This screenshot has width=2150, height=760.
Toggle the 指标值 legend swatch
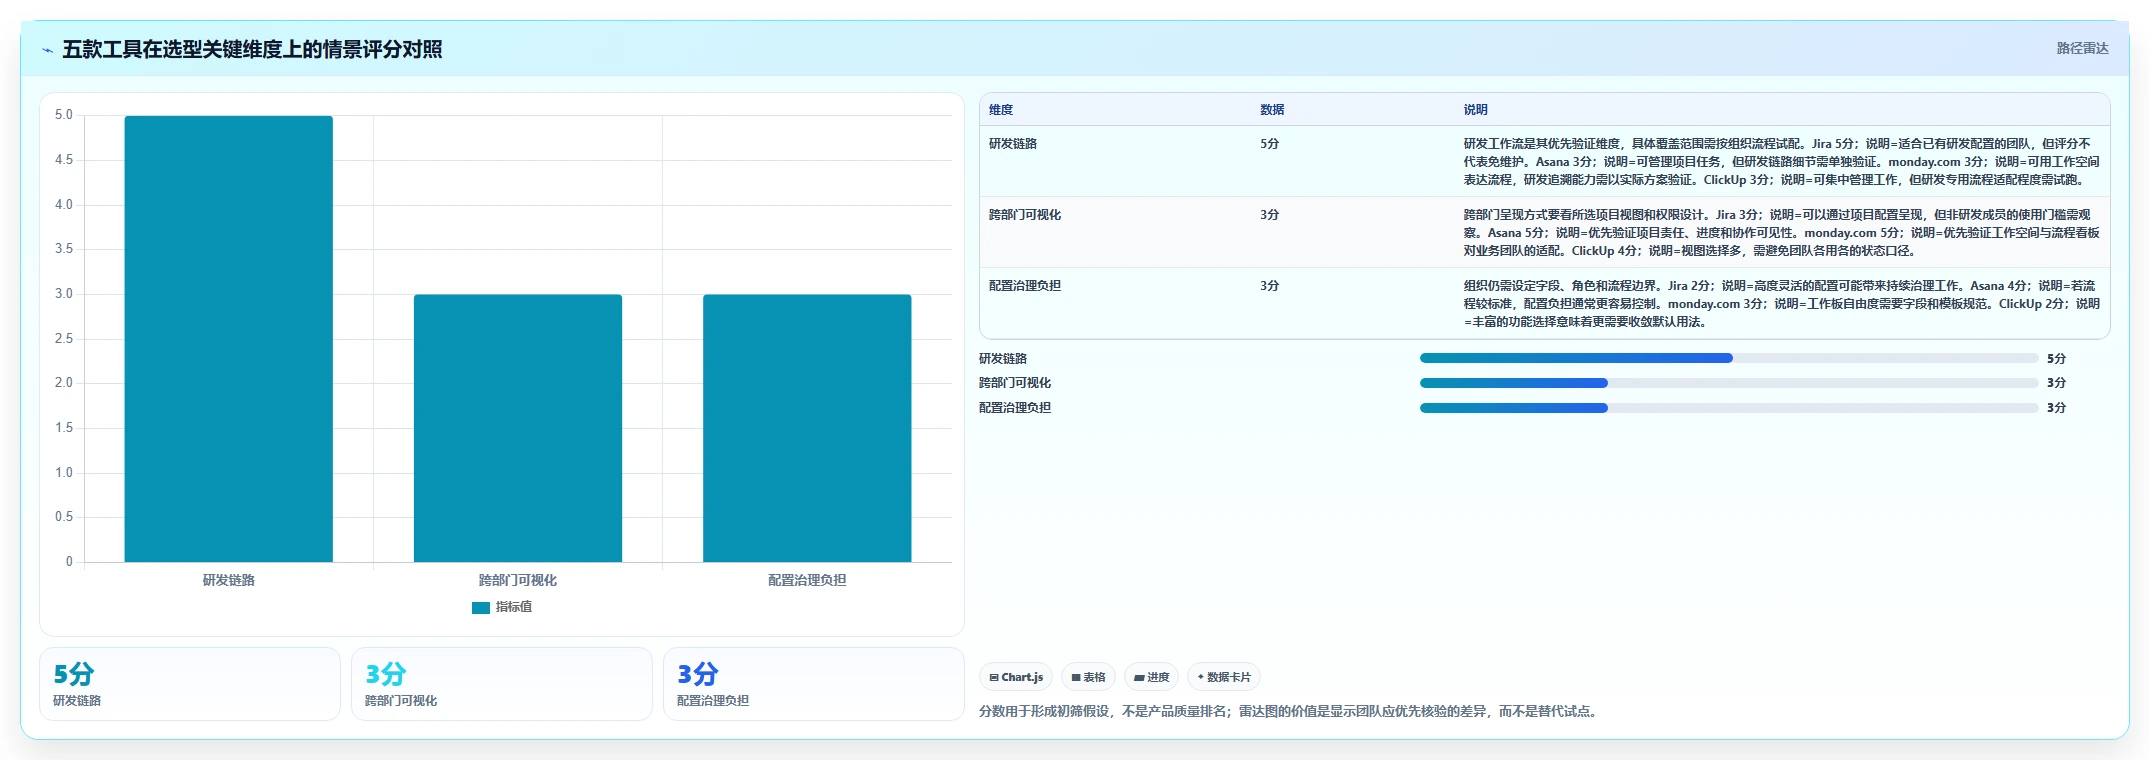[481, 607]
